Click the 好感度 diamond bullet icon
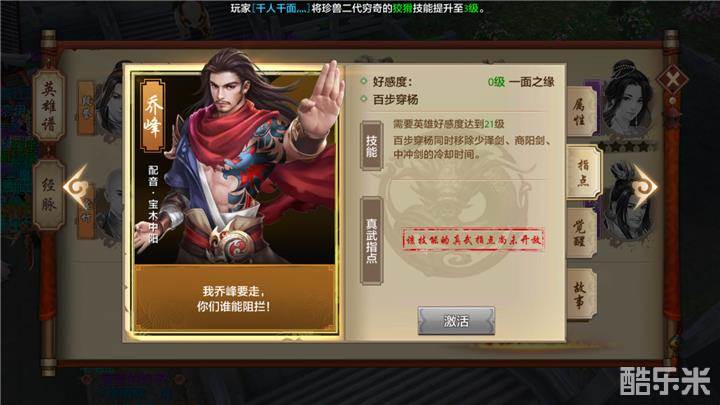This screenshot has width=720, height=405. click(x=364, y=81)
